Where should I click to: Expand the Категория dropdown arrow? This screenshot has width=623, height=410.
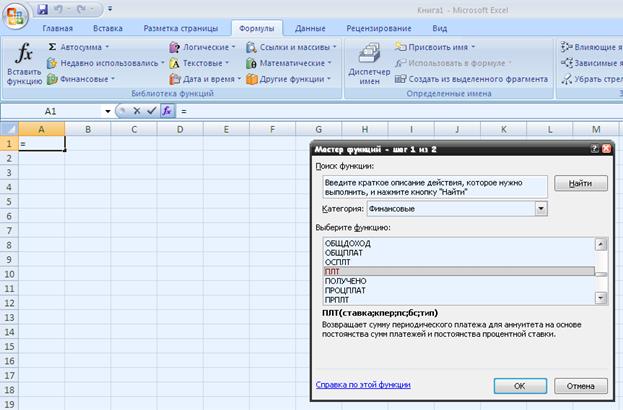click(x=541, y=209)
